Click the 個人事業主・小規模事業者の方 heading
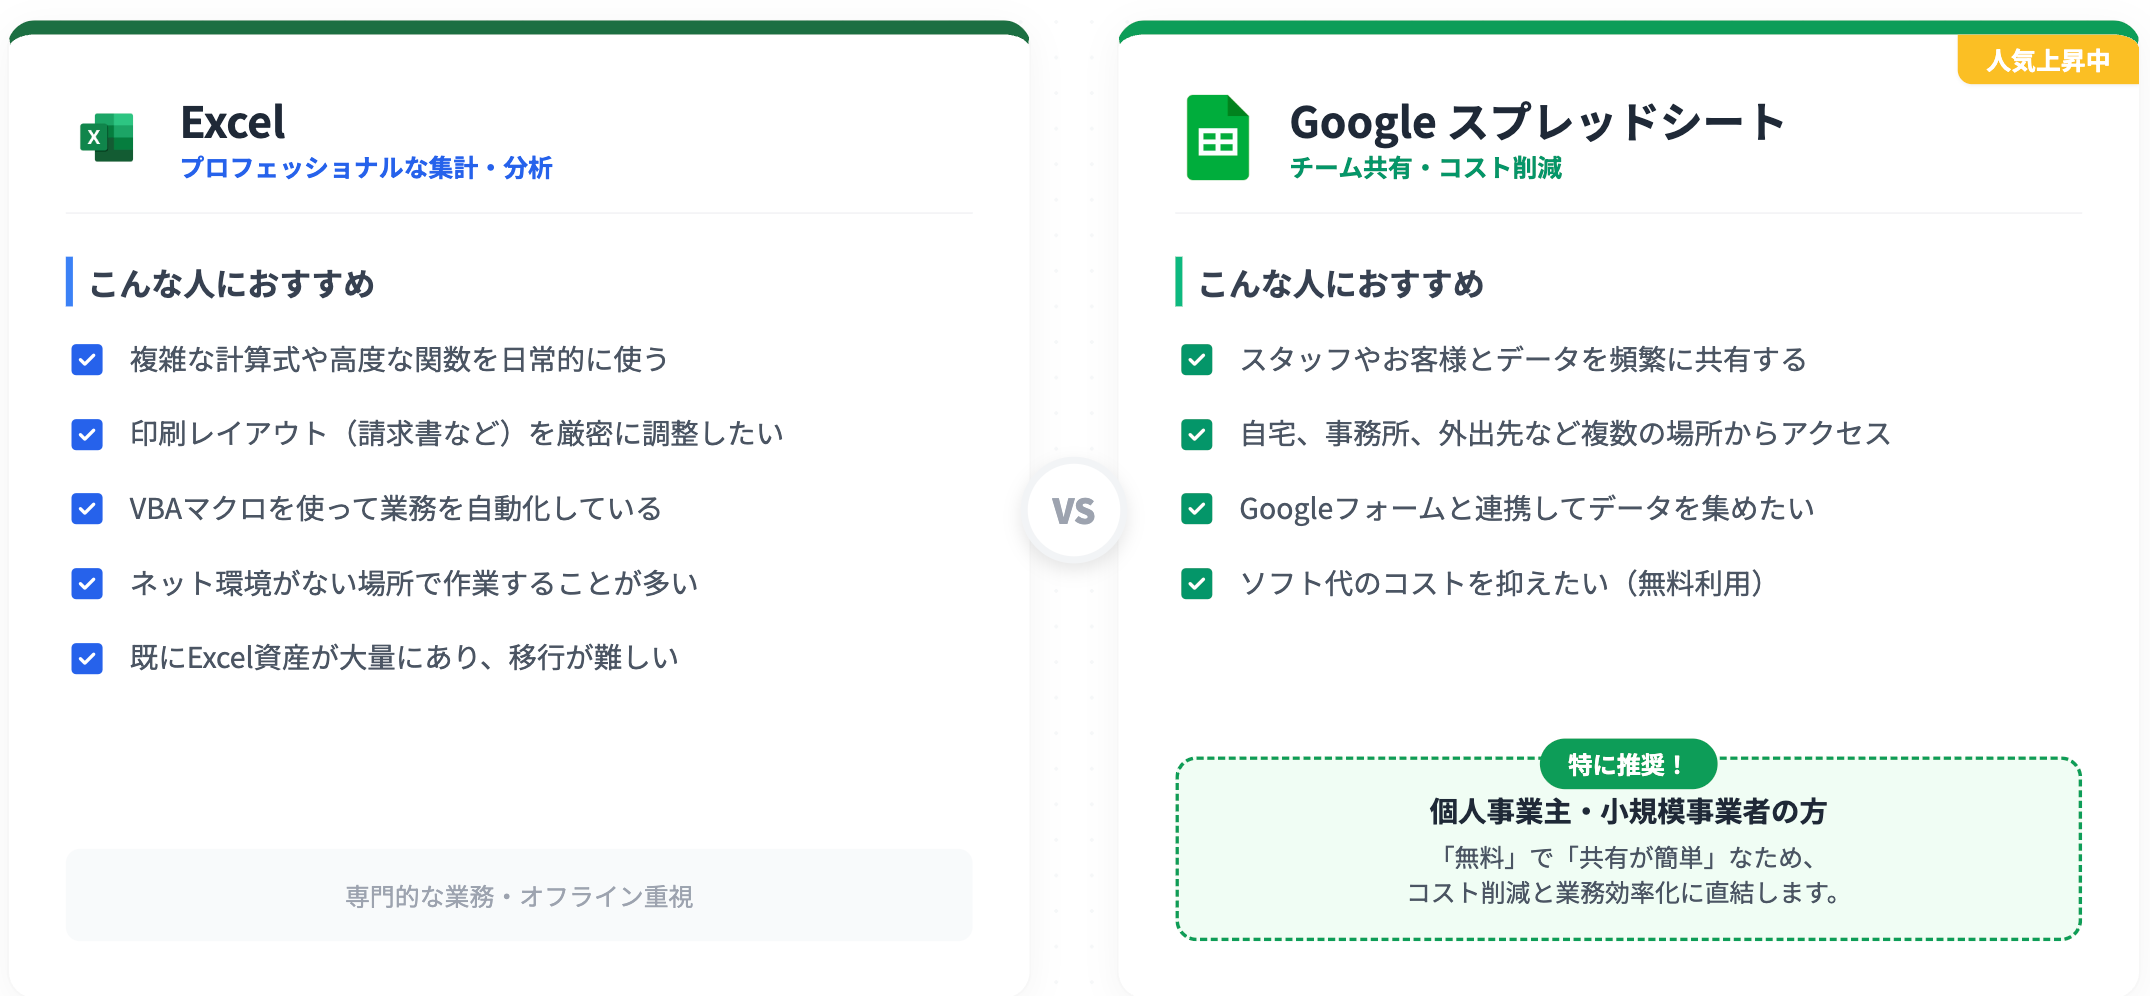This screenshot has height=996, width=2150. coord(1628,812)
